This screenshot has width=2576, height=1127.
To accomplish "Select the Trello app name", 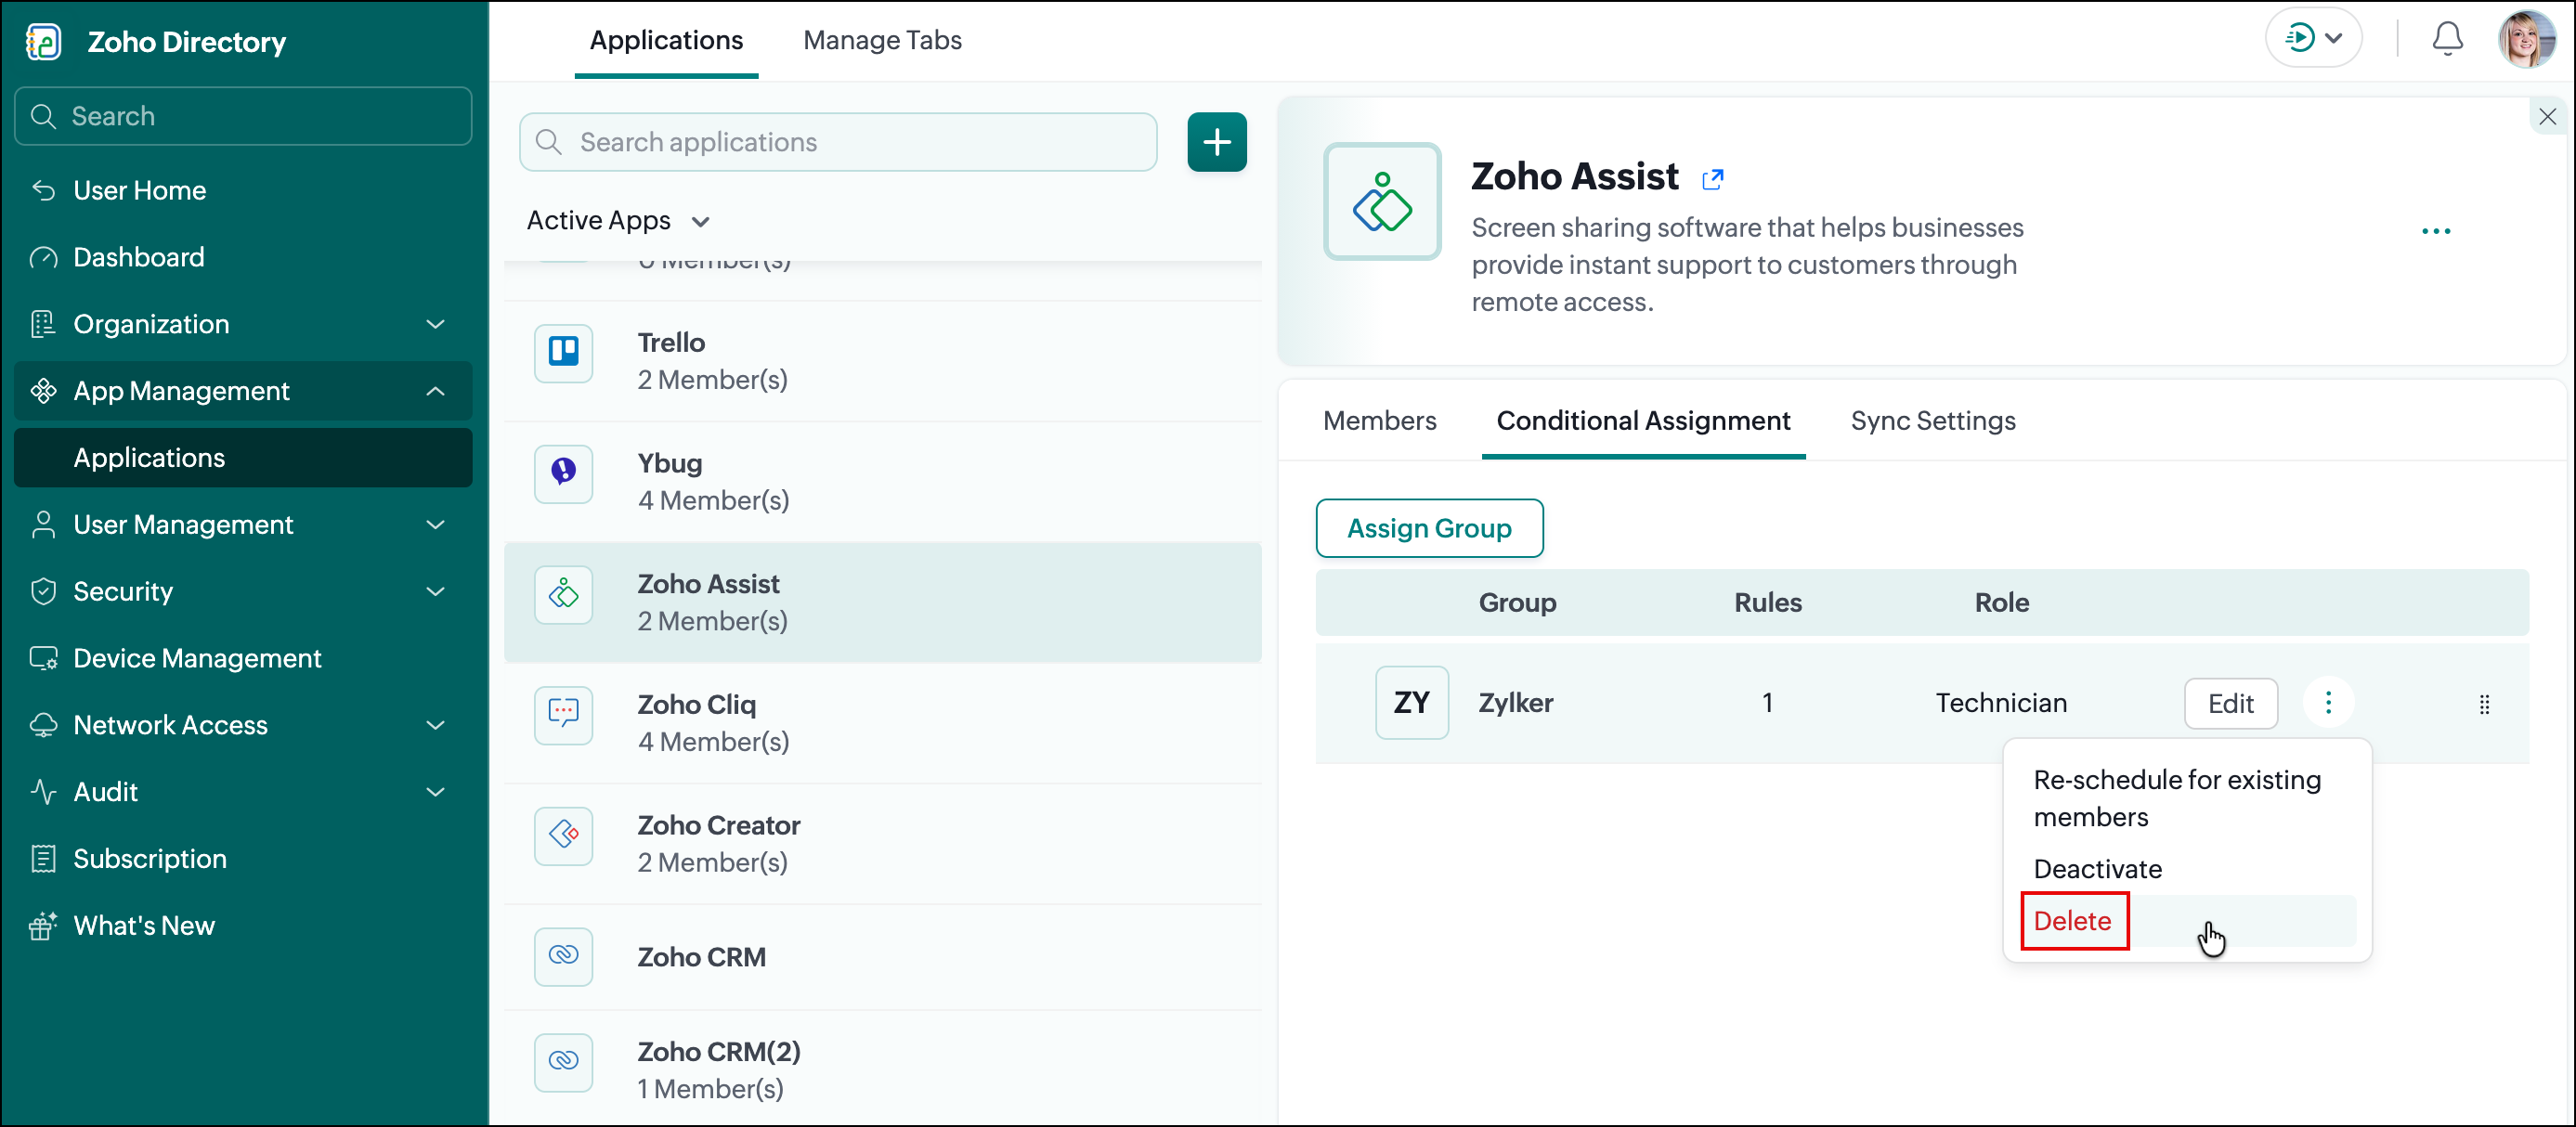I will coord(671,343).
